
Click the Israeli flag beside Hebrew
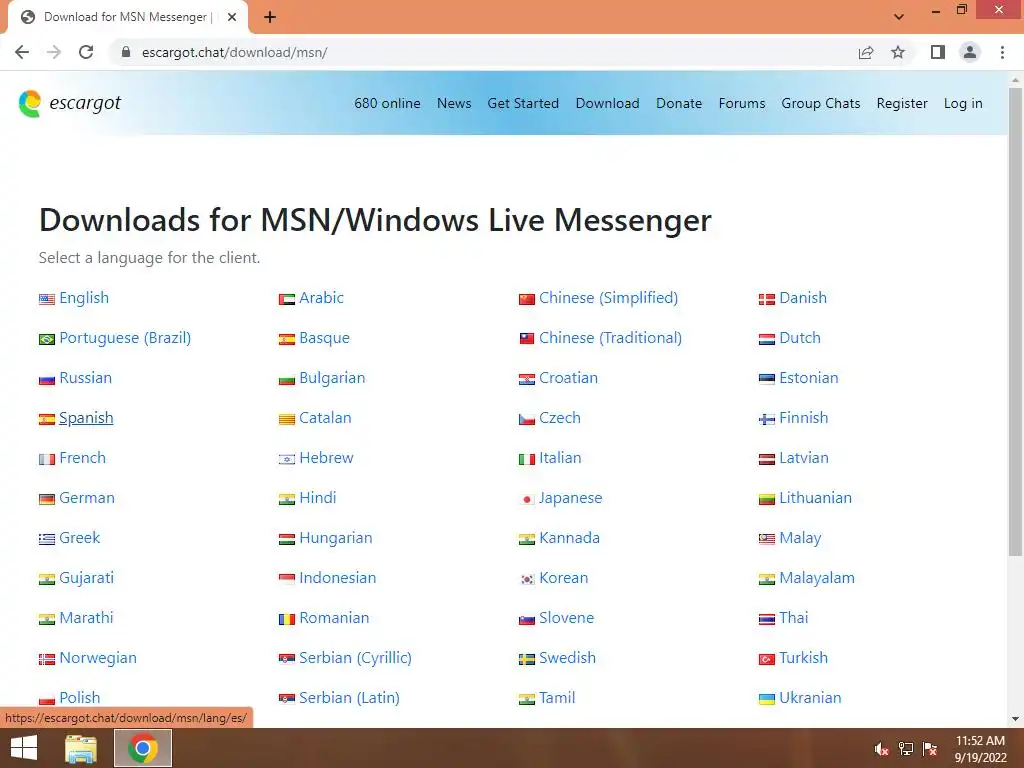click(287, 459)
